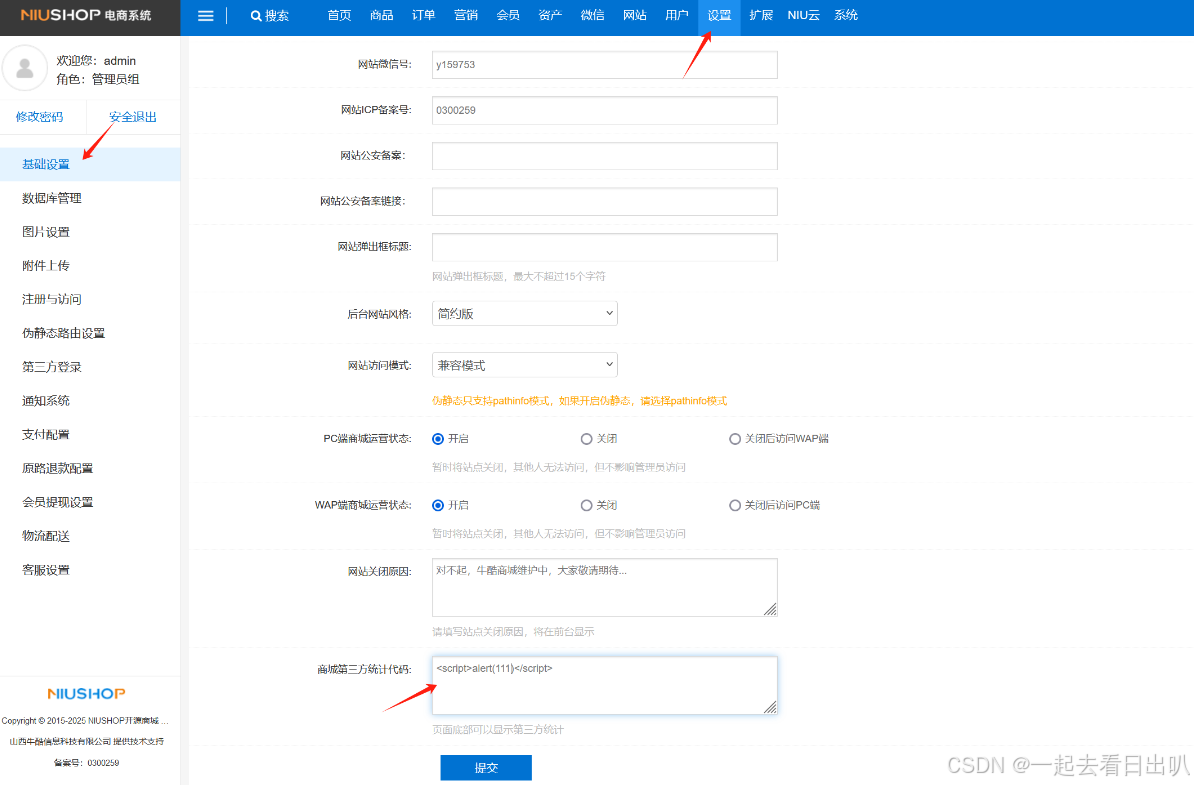Open 系统 top menu
Image resolution: width=1194 pixels, height=785 pixels.
846,15
